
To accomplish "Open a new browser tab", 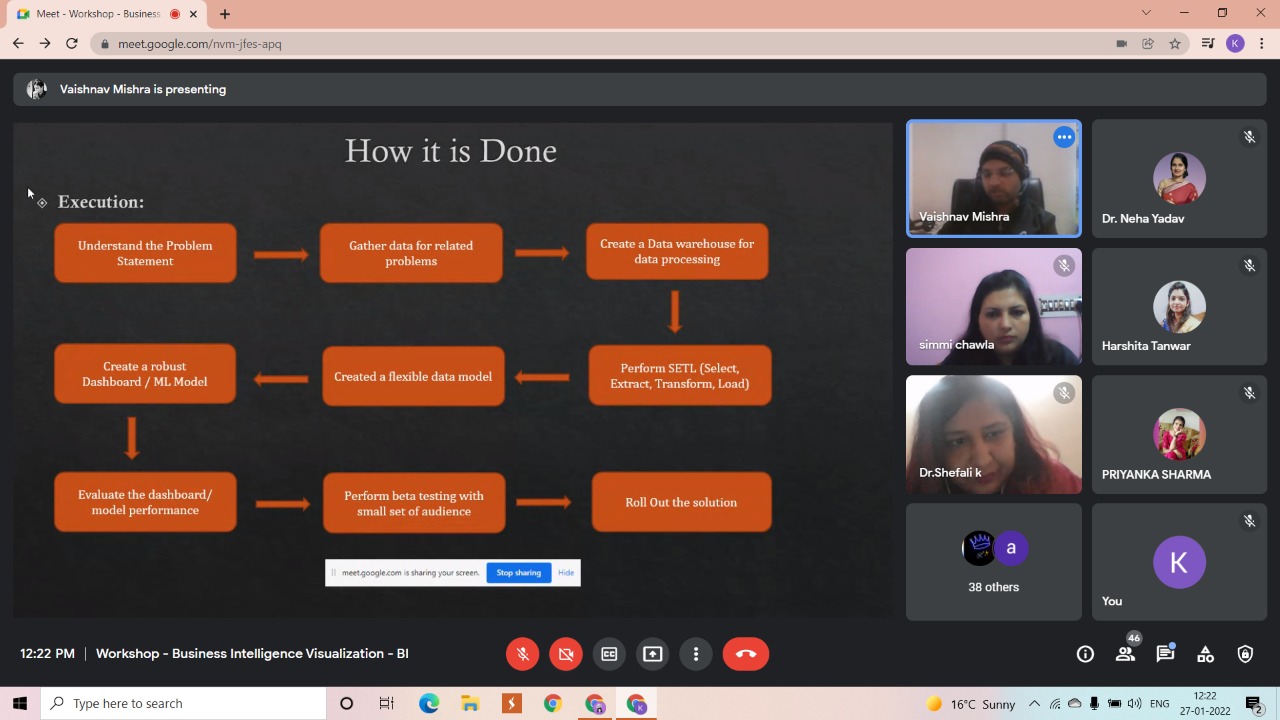I will tap(225, 14).
